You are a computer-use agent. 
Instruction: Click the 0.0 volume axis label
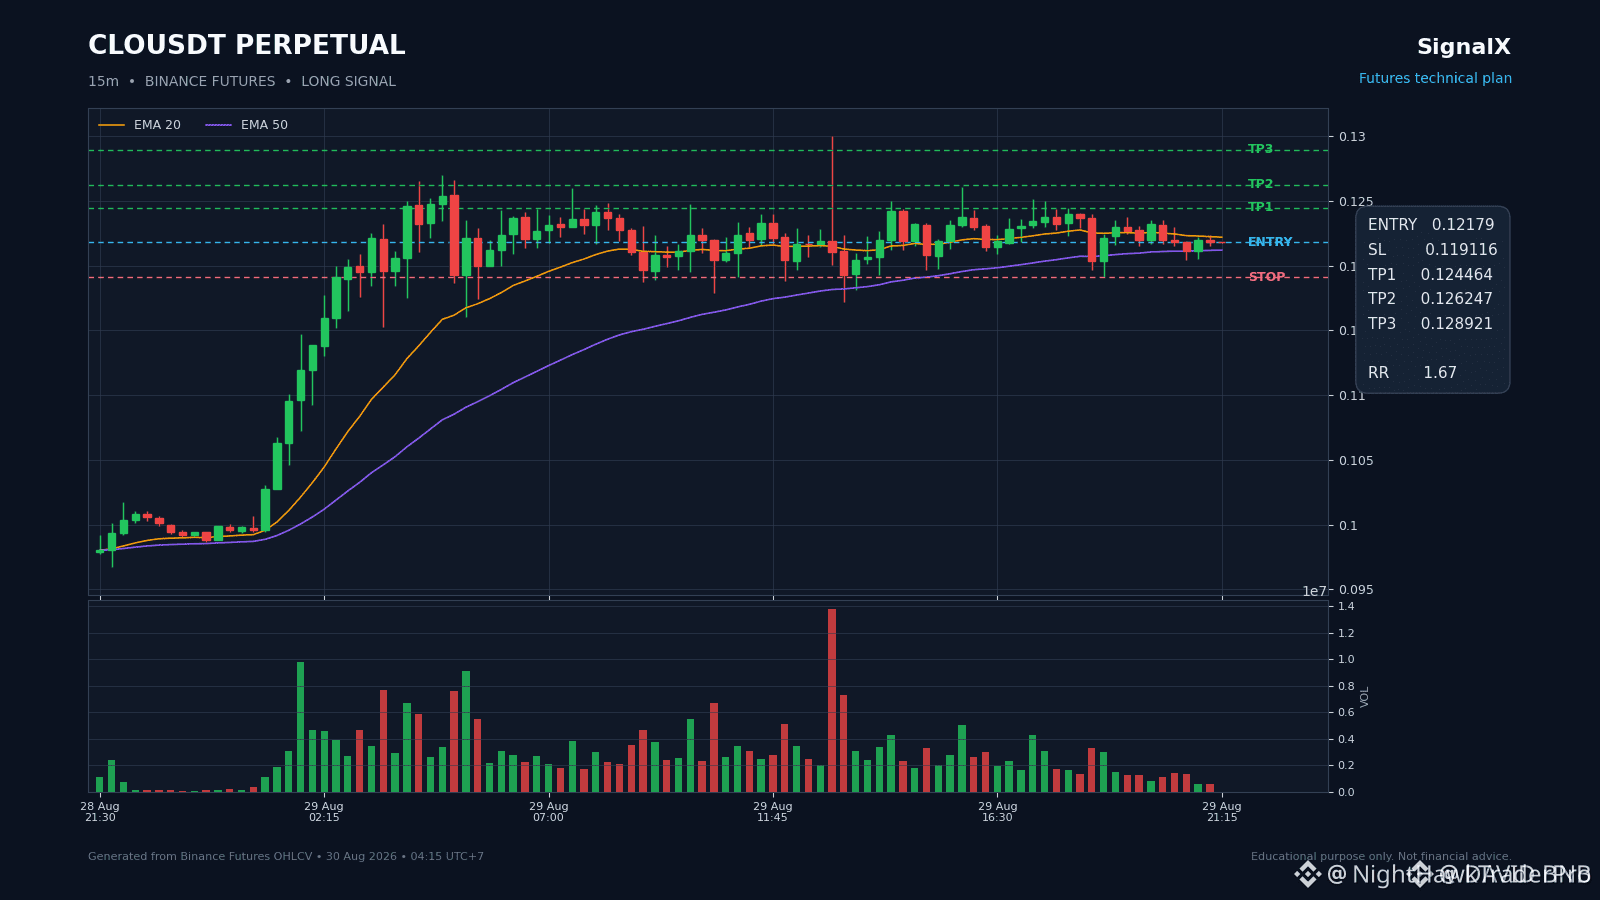click(x=1346, y=793)
